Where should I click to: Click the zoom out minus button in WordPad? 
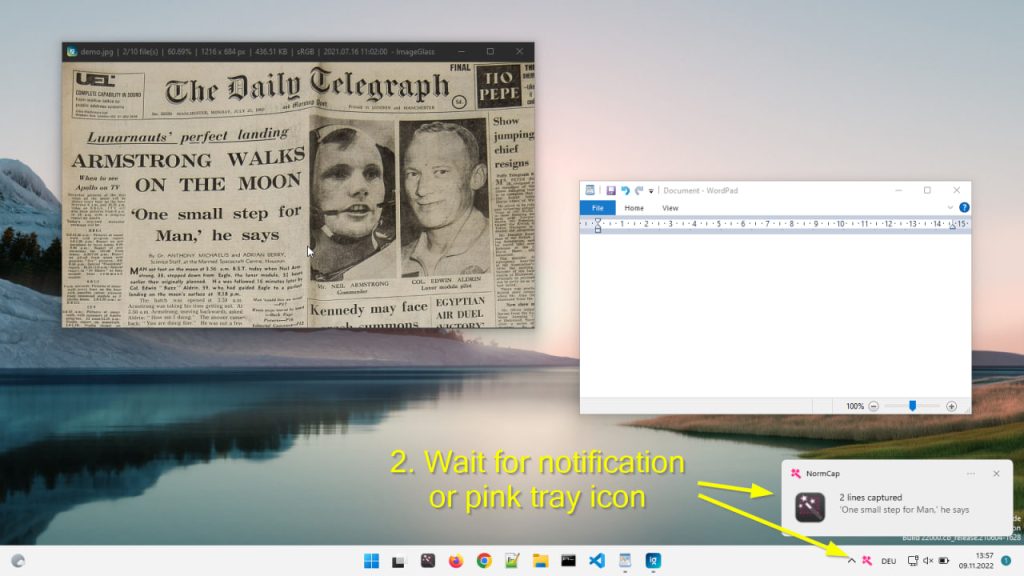(x=873, y=406)
